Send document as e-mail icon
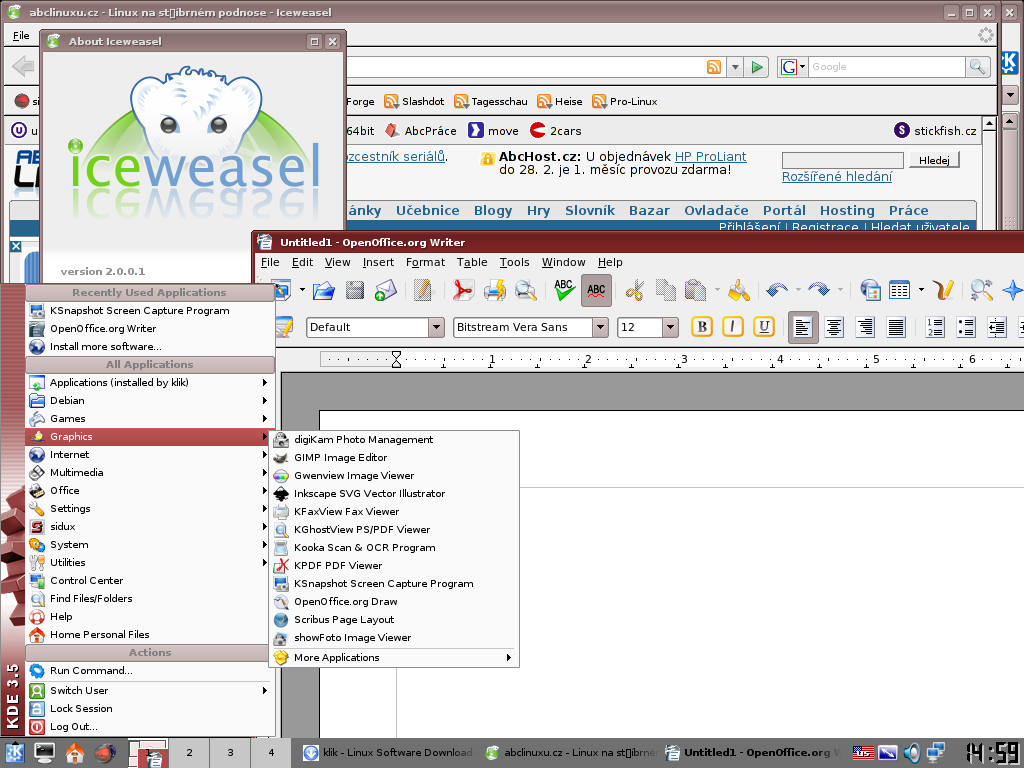Screen dimensions: 1024x768 [x=385, y=290]
